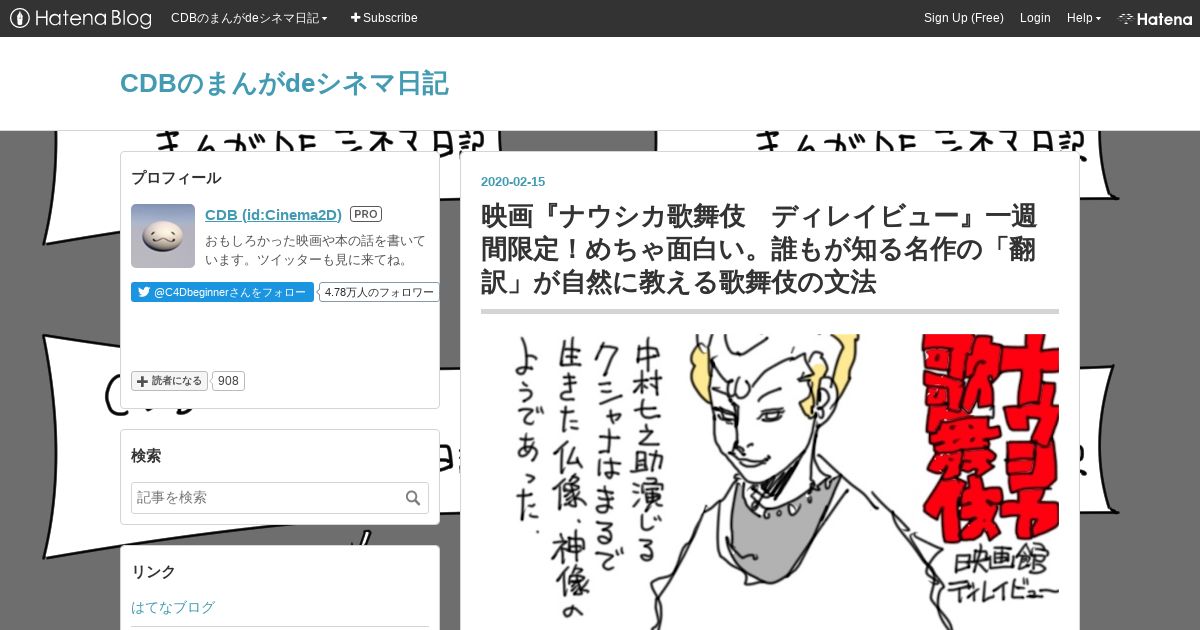Click the Login link
1200x630 pixels.
pos(1035,18)
